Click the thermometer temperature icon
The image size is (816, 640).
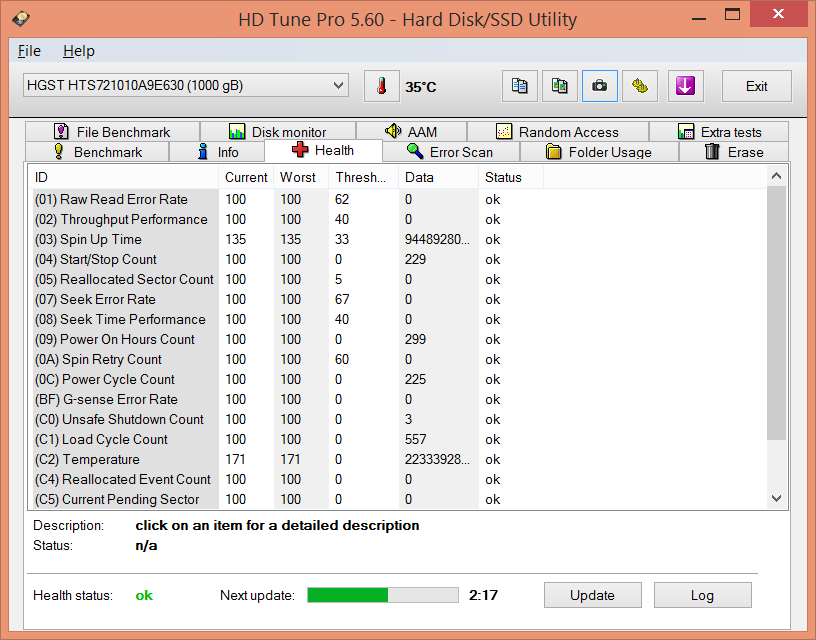pyautogui.click(x=381, y=86)
